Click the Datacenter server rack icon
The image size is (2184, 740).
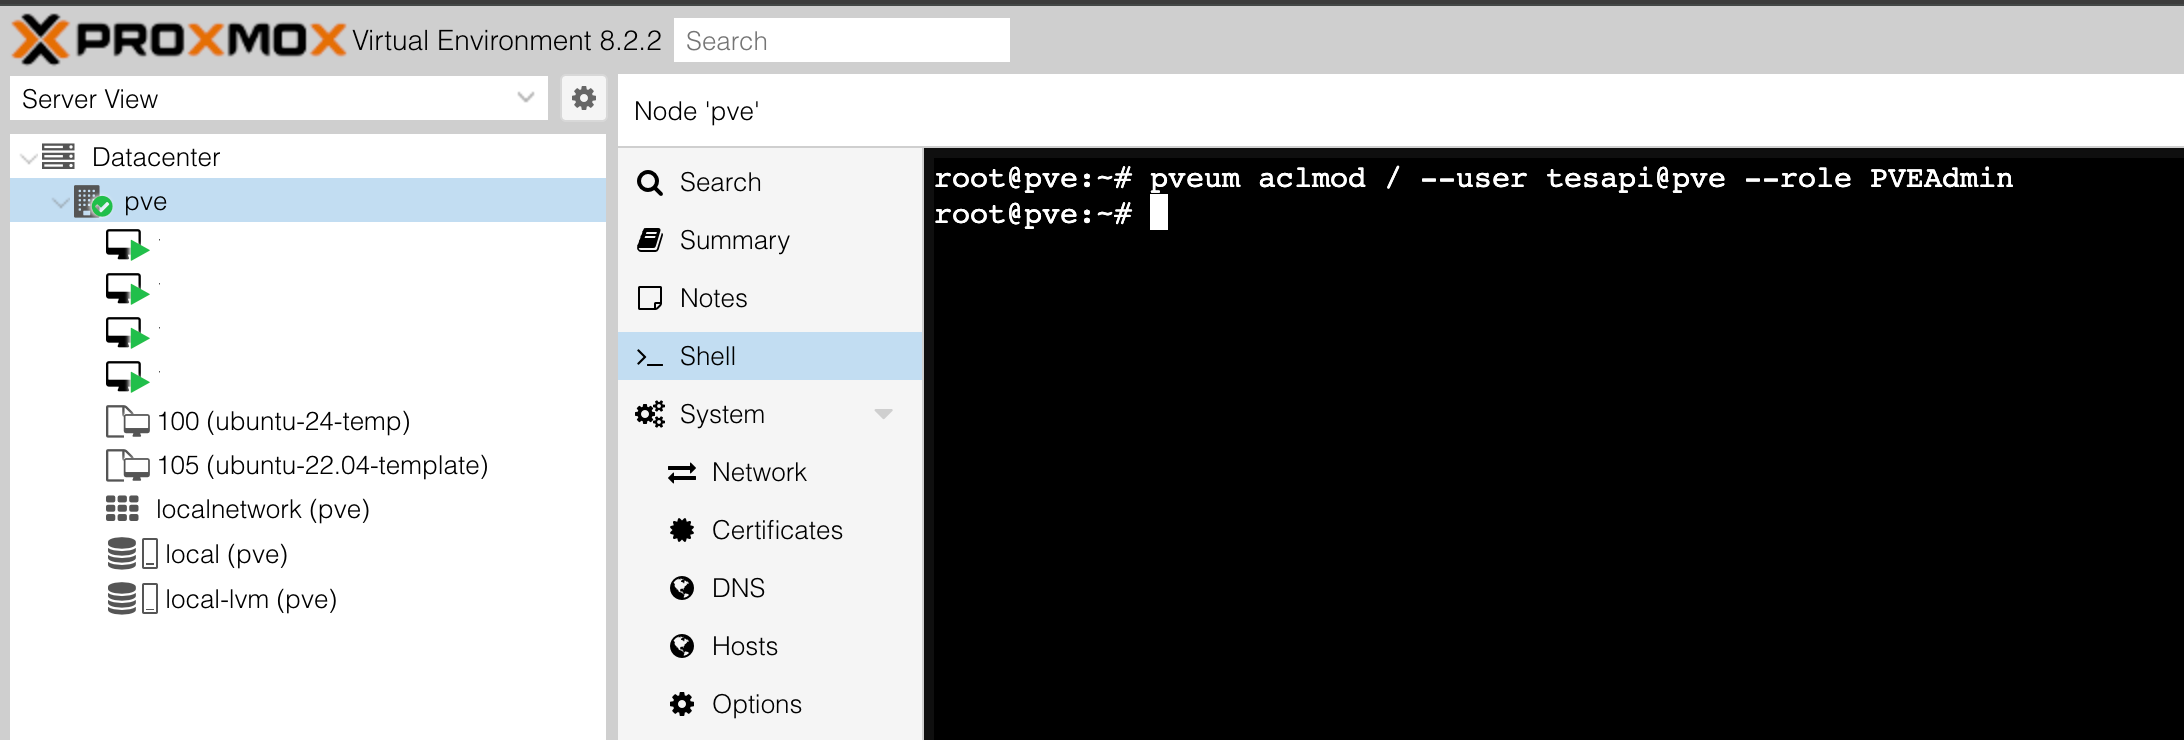59,157
